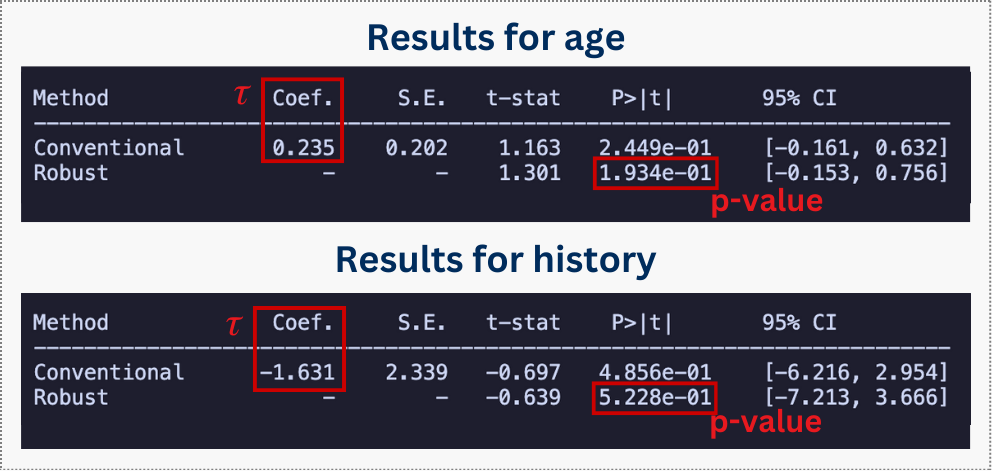Click "Coef." column header in age table

pyautogui.click(x=304, y=98)
